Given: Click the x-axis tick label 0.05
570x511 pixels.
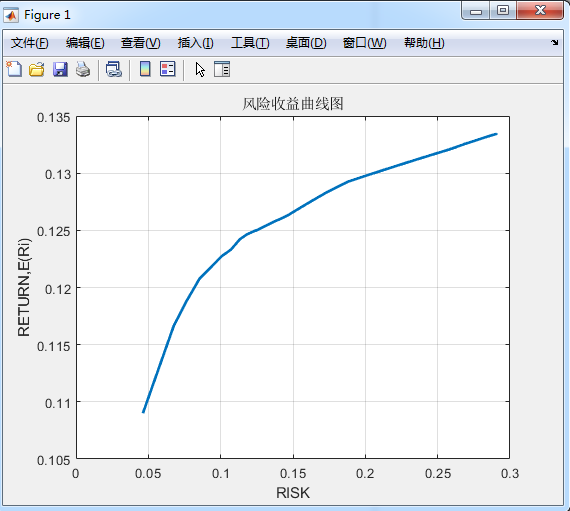Looking at the screenshot, I should click(148, 474).
